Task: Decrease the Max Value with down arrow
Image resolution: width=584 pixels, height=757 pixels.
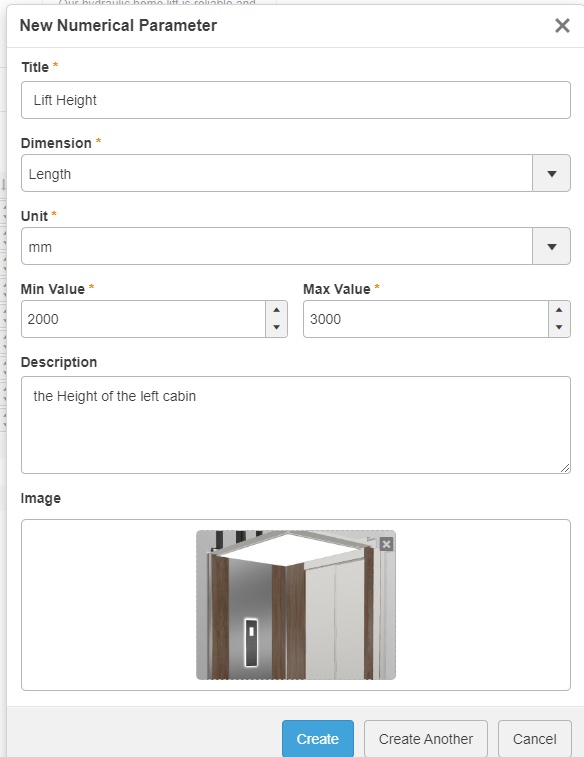Action: click(x=559, y=327)
